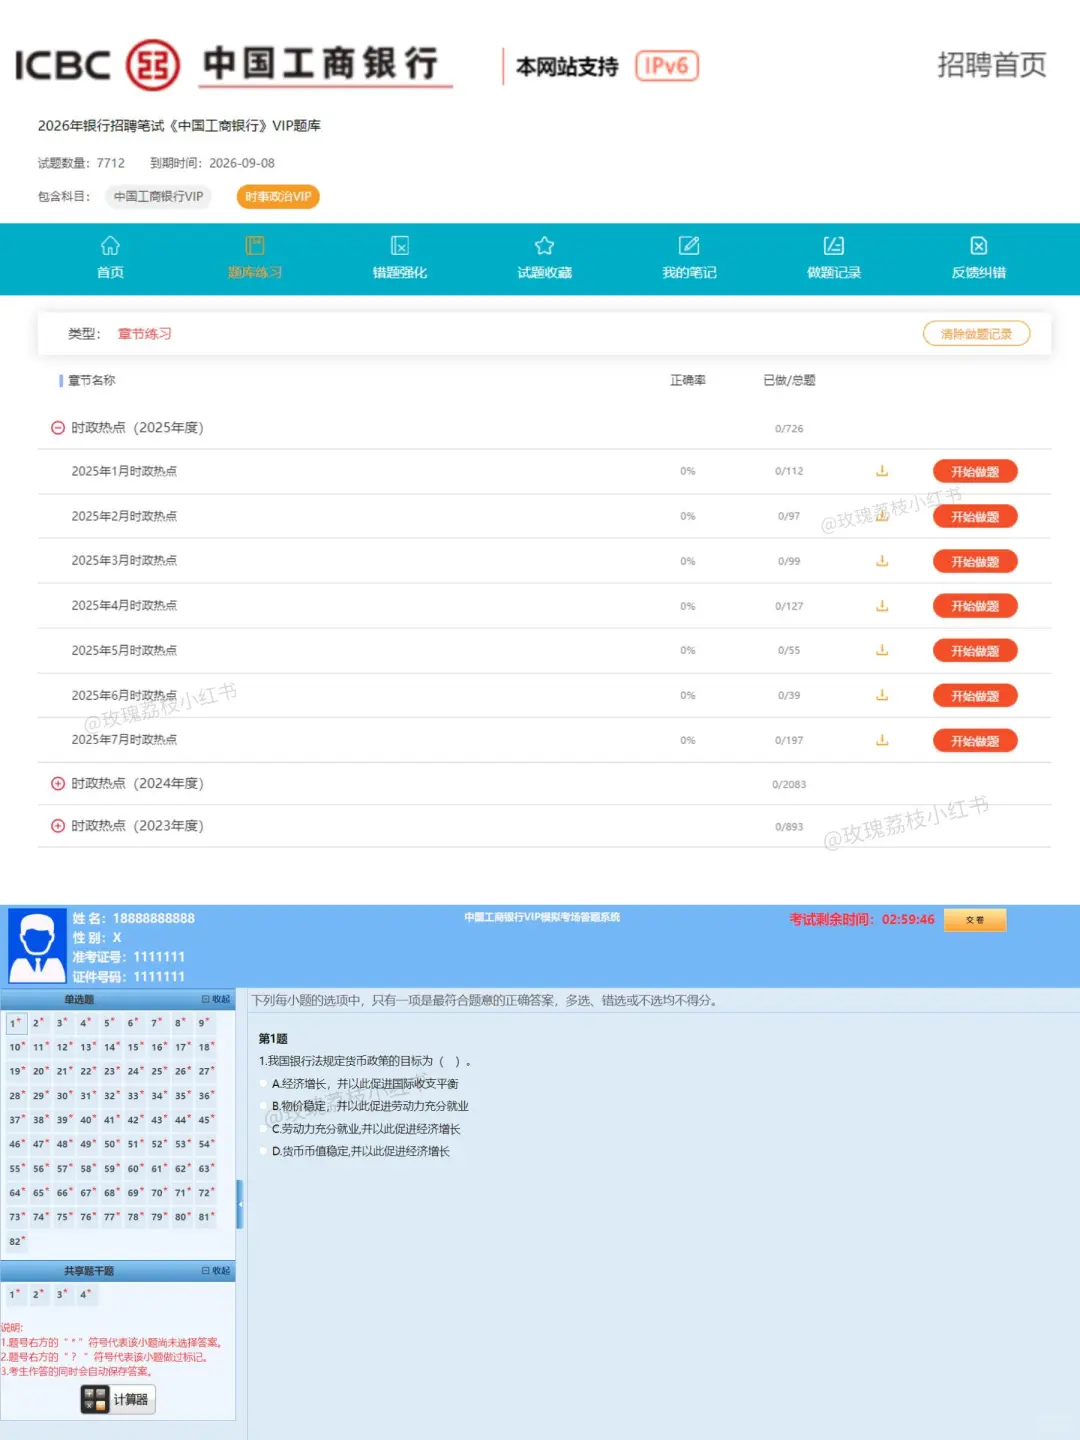Click the 已做/总题 column header
This screenshot has width=1080, height=1440.
789,380
